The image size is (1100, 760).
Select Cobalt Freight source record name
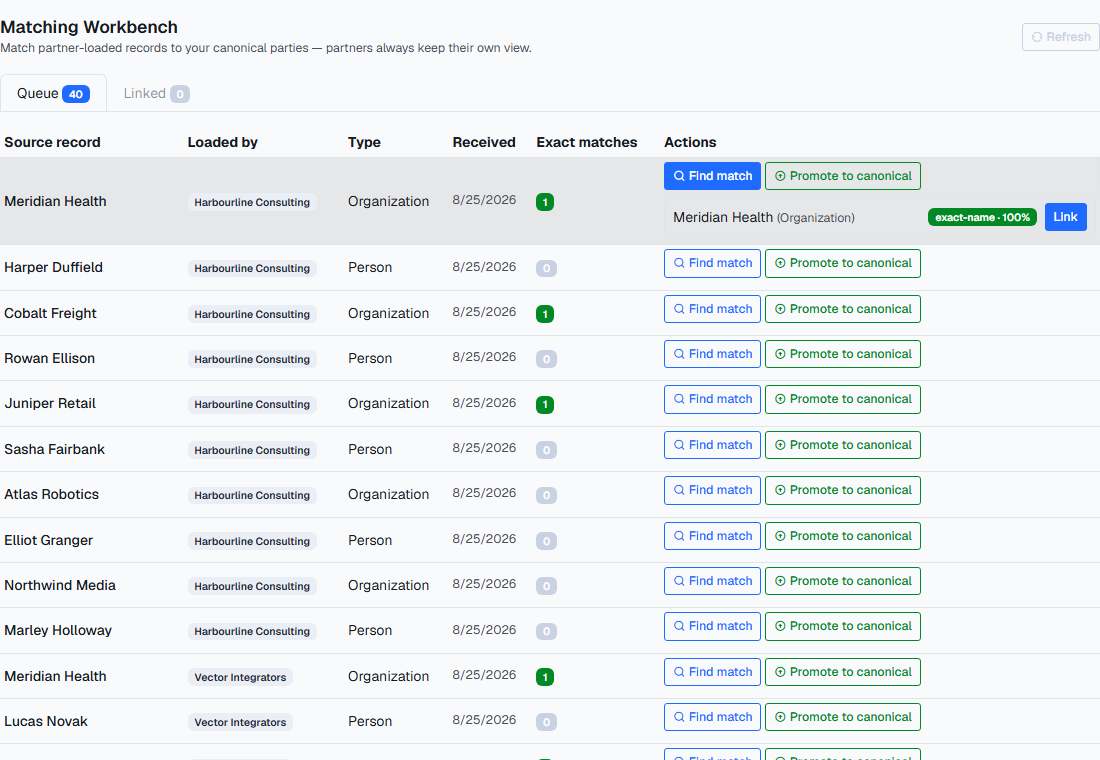(51, 314)
